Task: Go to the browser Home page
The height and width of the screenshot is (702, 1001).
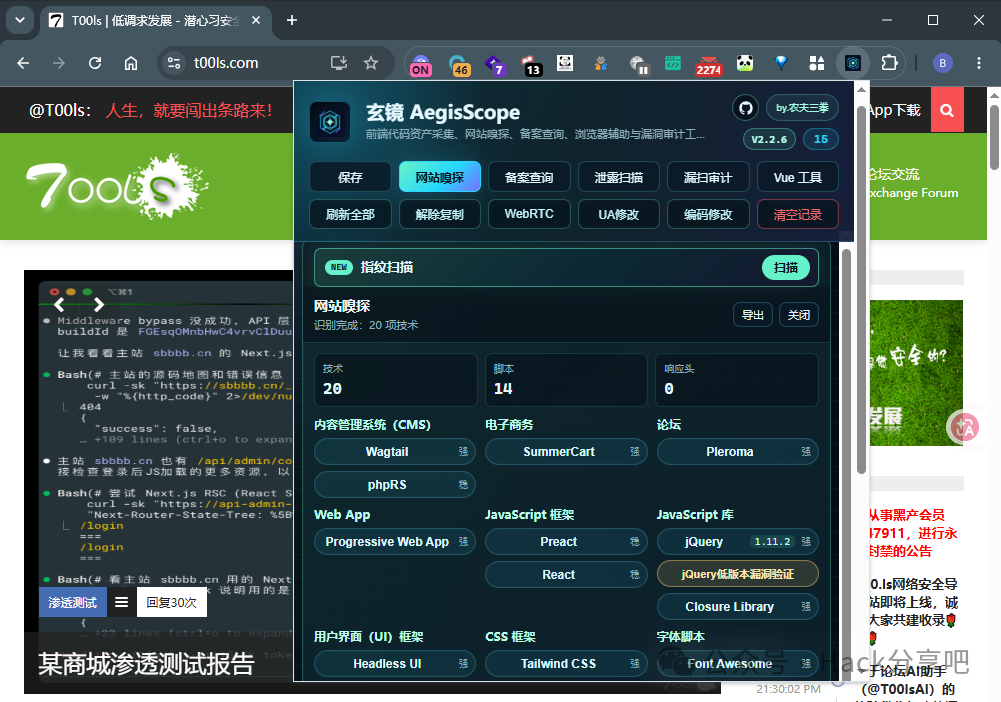Action: (131, 63)
